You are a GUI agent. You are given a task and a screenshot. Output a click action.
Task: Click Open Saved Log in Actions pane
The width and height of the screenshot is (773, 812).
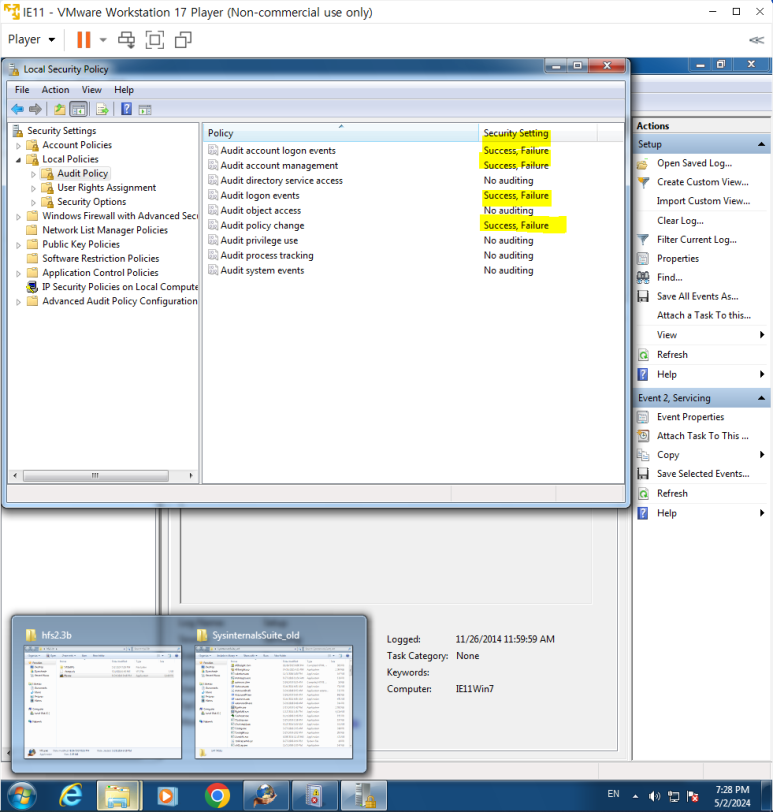click(694, 163)
